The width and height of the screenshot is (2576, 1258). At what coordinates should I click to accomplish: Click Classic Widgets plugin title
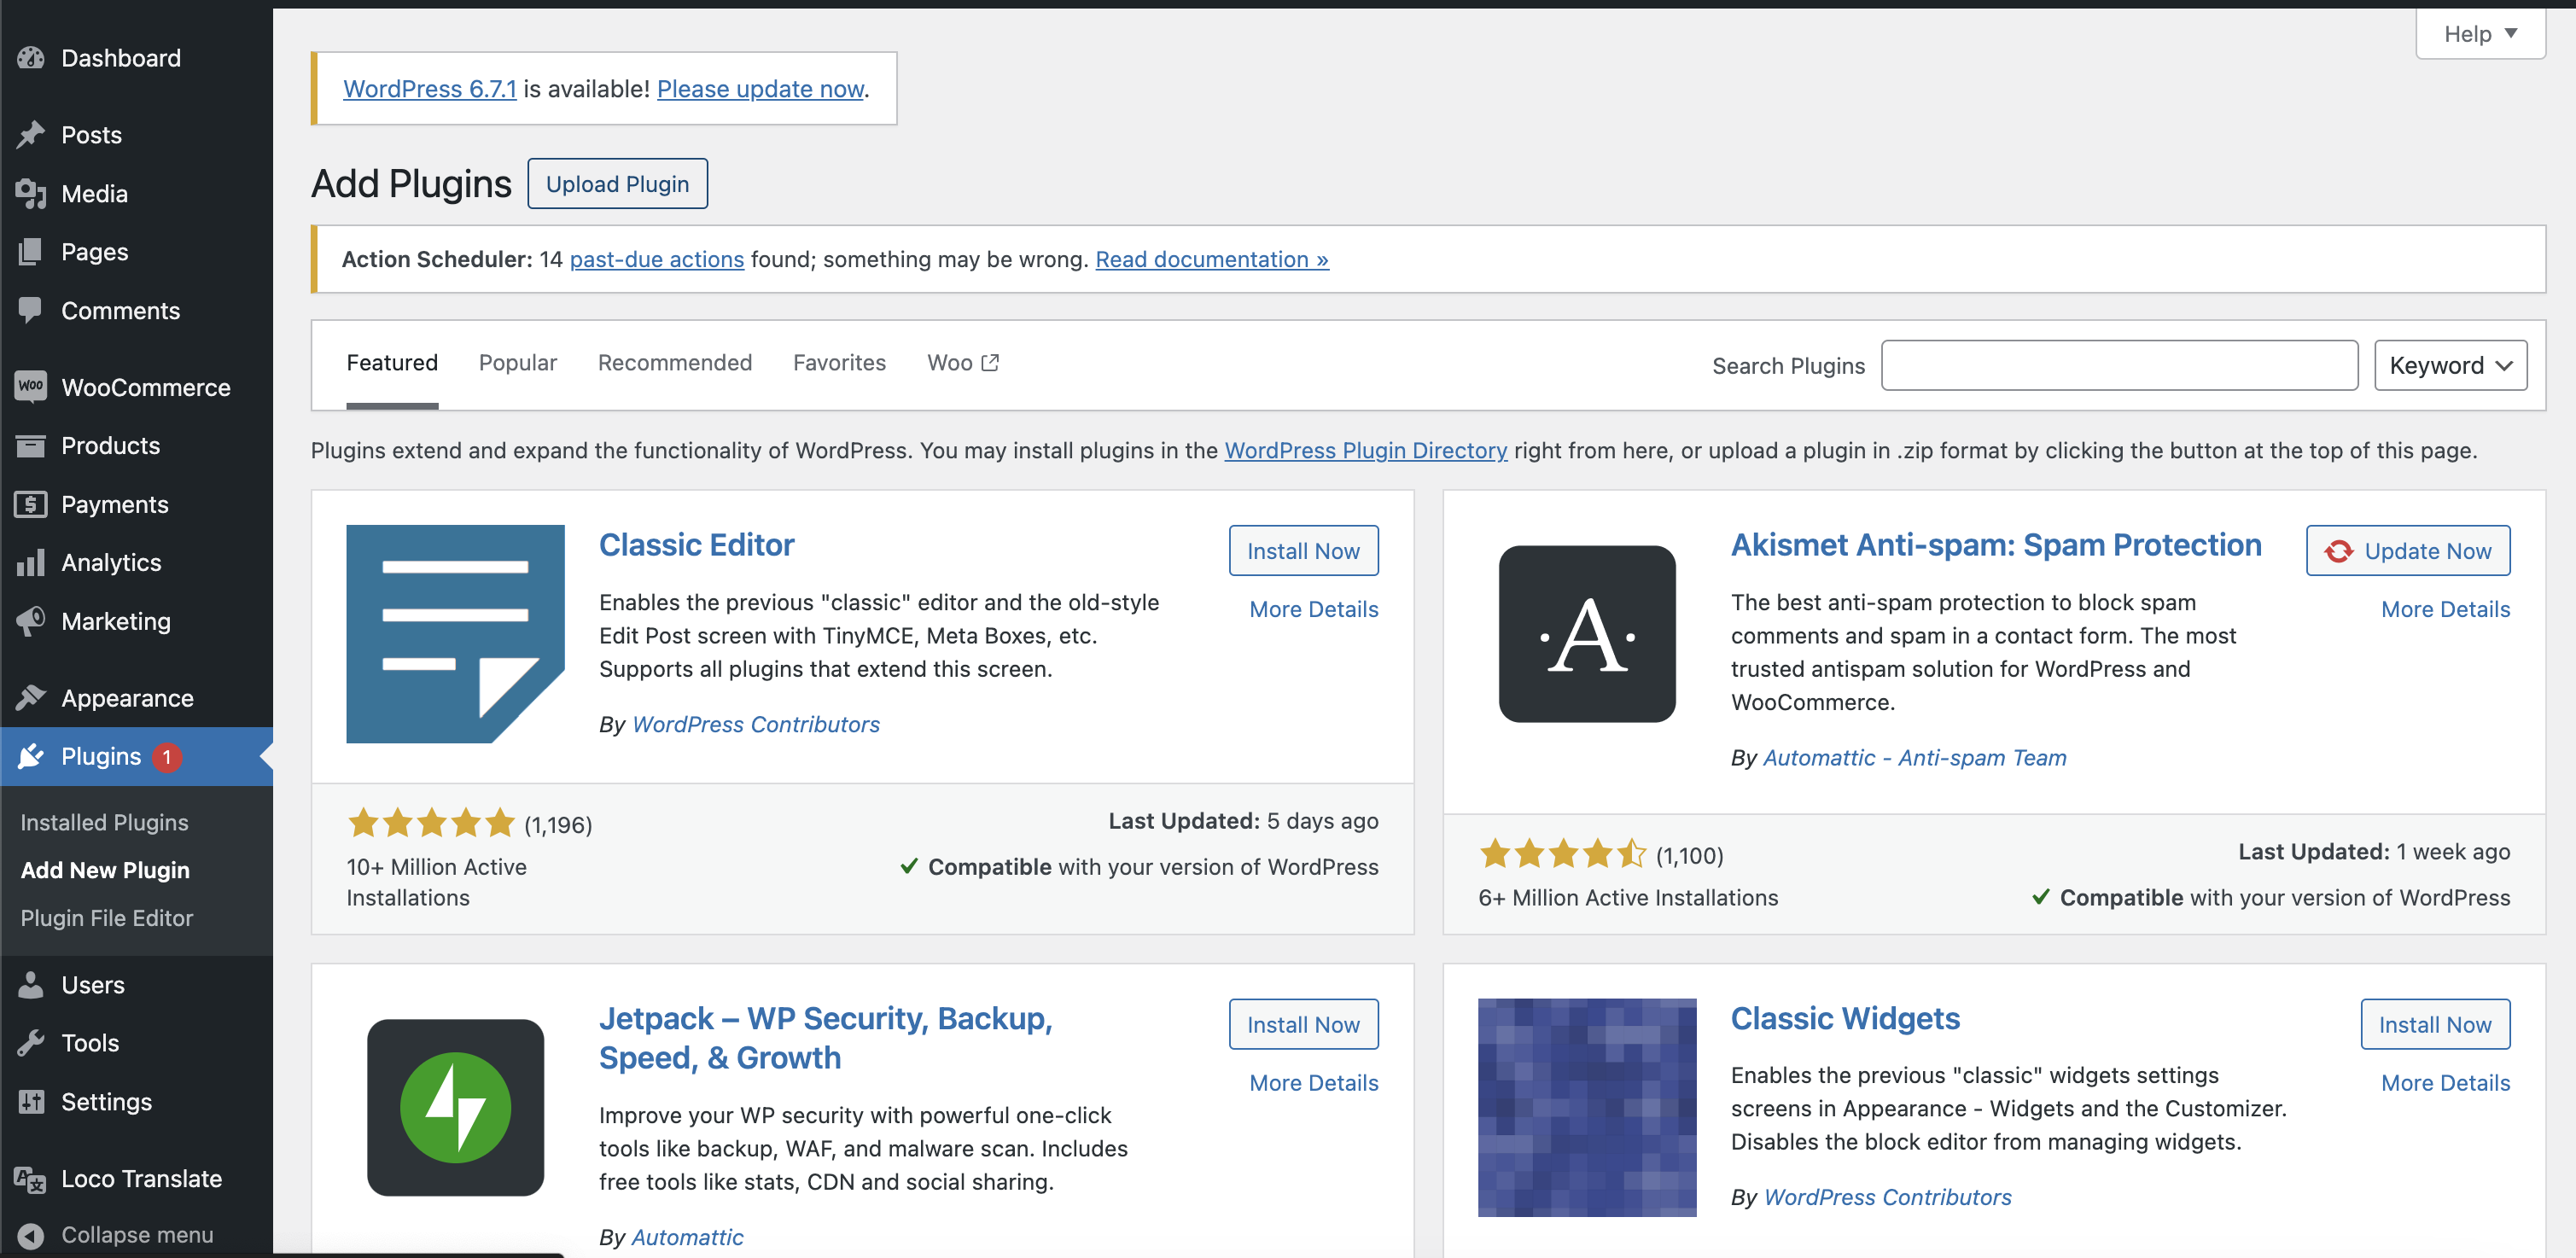click(1845, 1018)
